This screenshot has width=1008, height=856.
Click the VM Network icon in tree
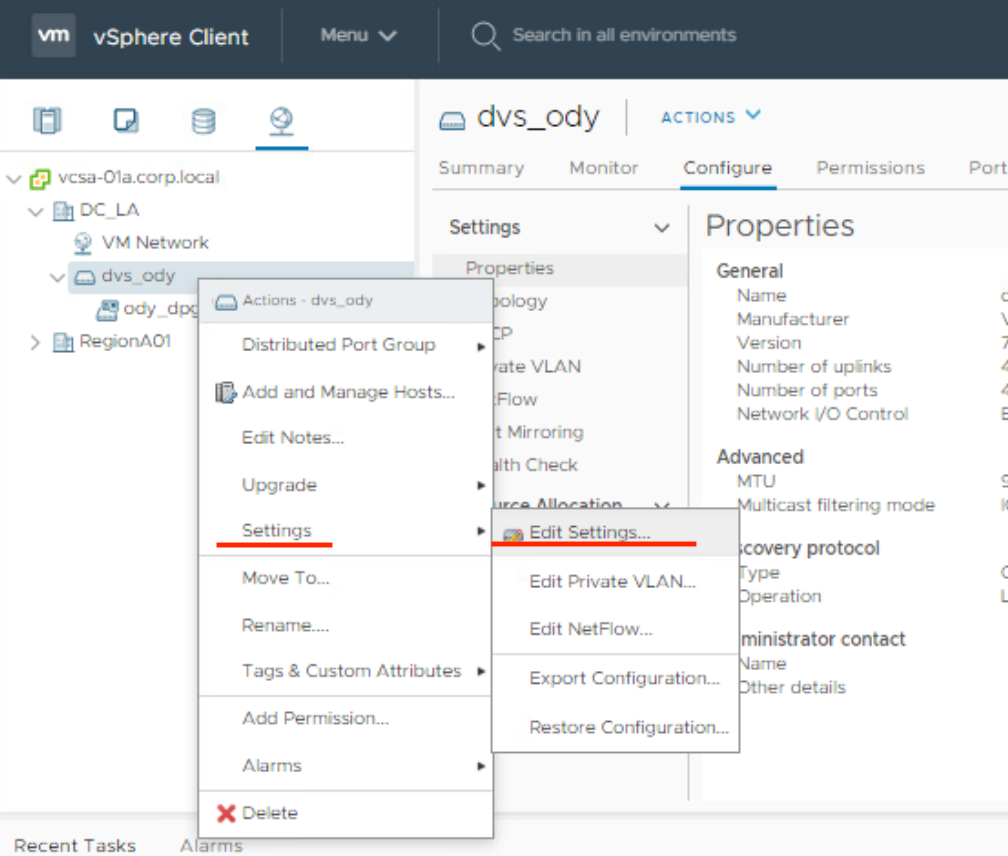pos(83,243)
